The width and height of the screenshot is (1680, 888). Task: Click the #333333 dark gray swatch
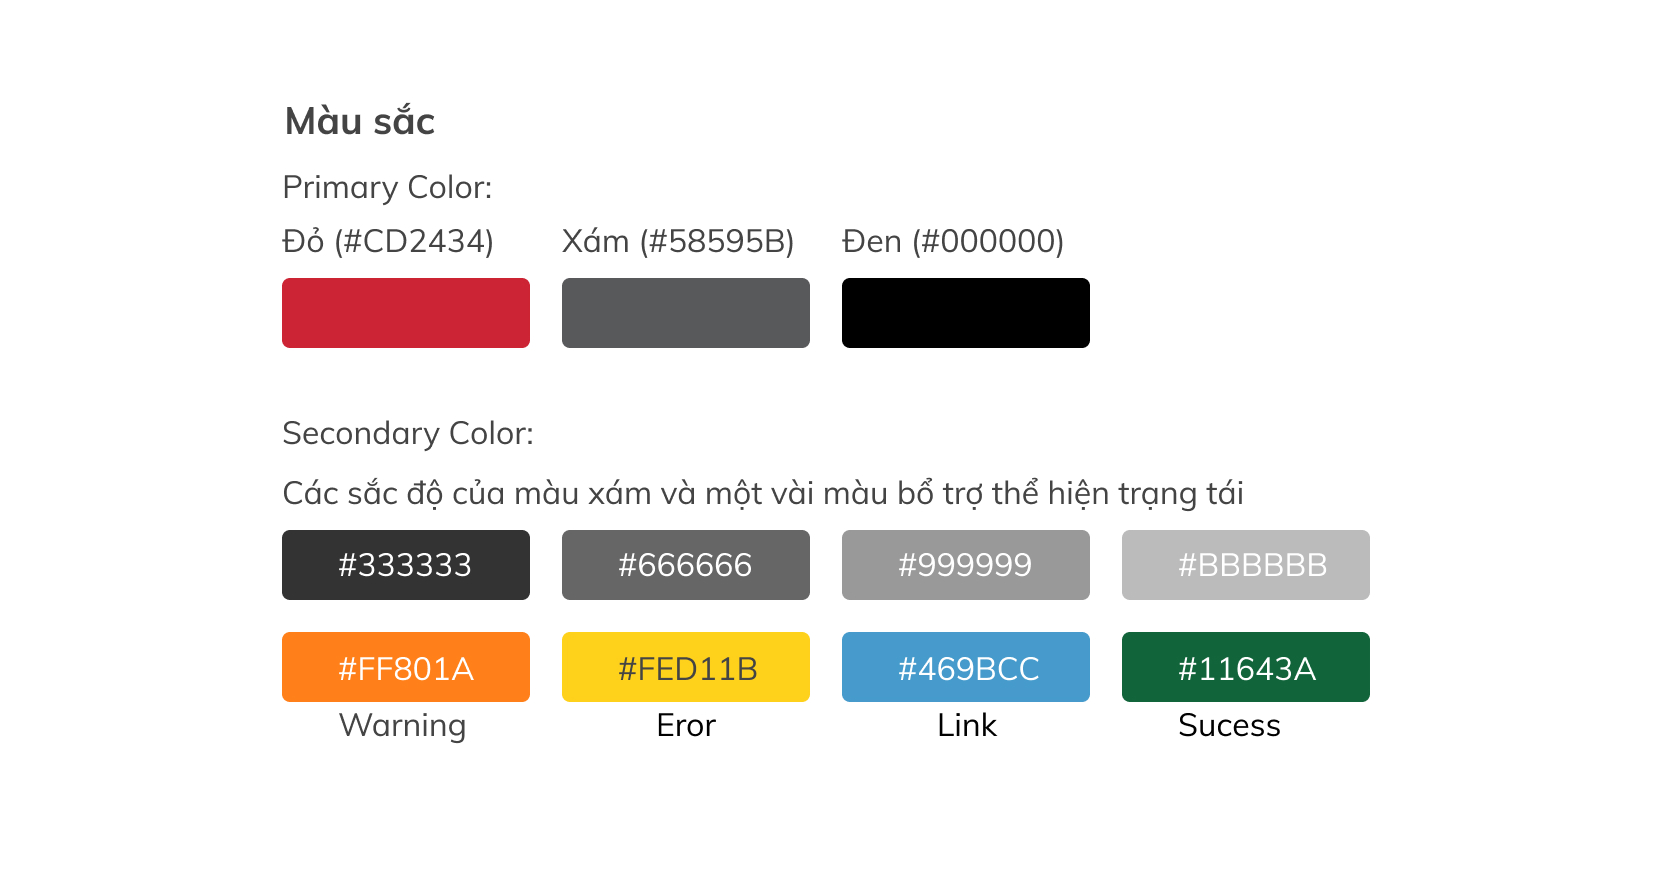(406, 565)
